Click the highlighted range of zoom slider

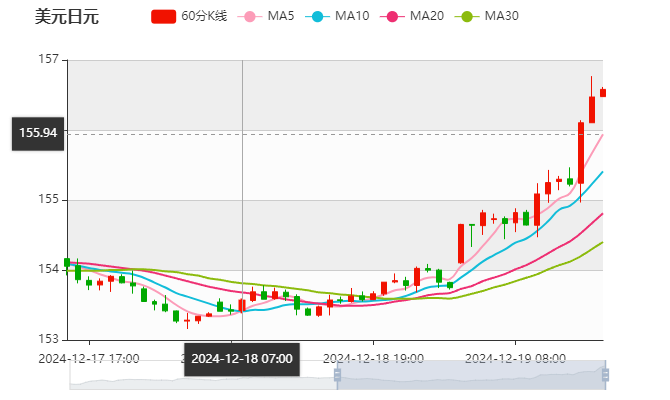pyautogui.click(x=468, y=374)
